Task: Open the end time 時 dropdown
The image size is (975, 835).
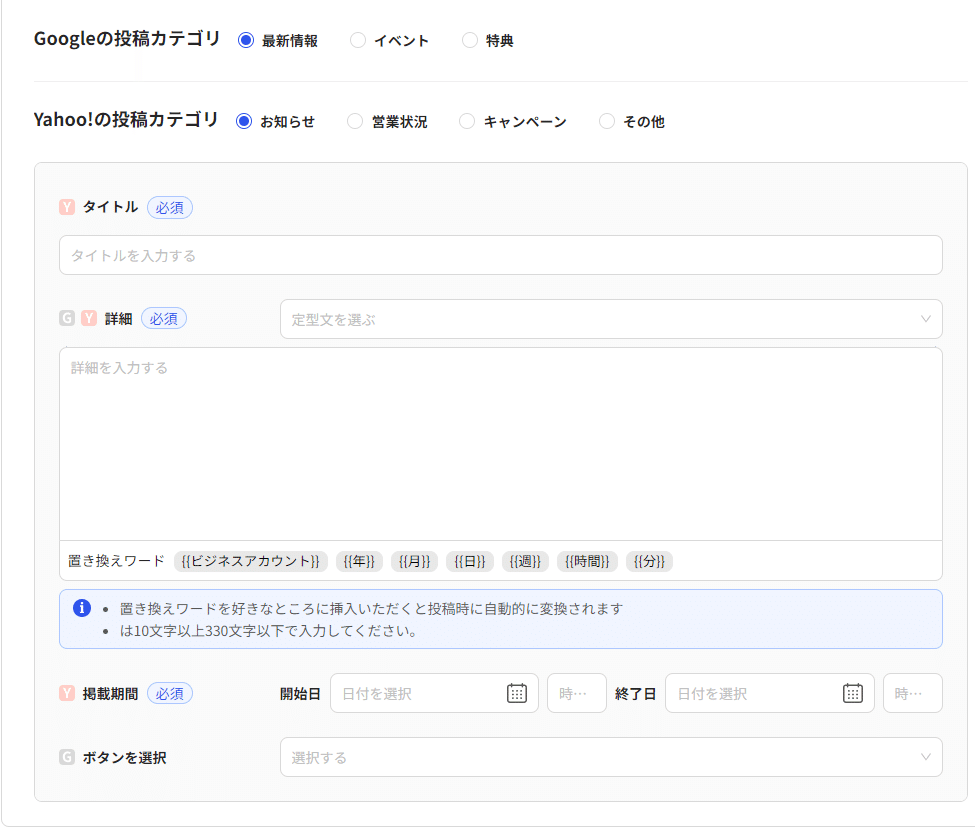Action: [912, 693]
